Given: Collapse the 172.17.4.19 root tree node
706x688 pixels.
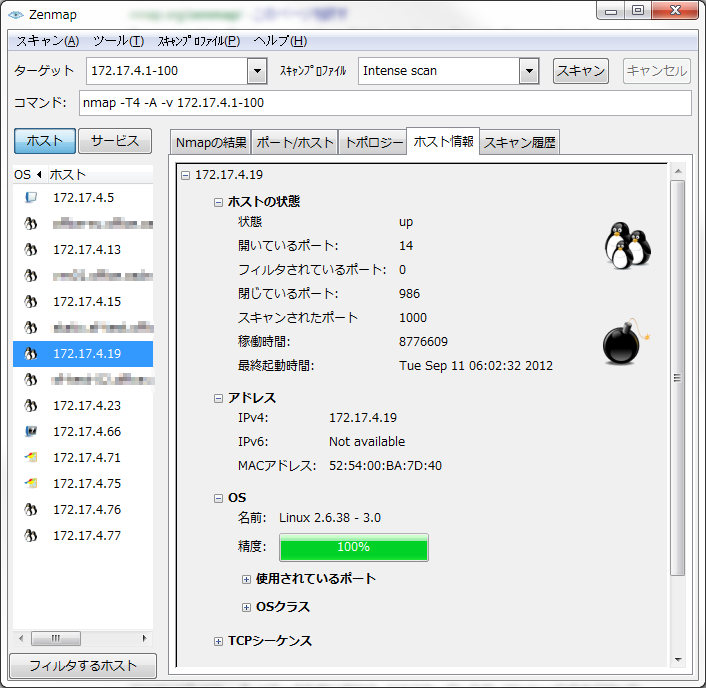Looking at the screenshot, I should pos(186,175).
